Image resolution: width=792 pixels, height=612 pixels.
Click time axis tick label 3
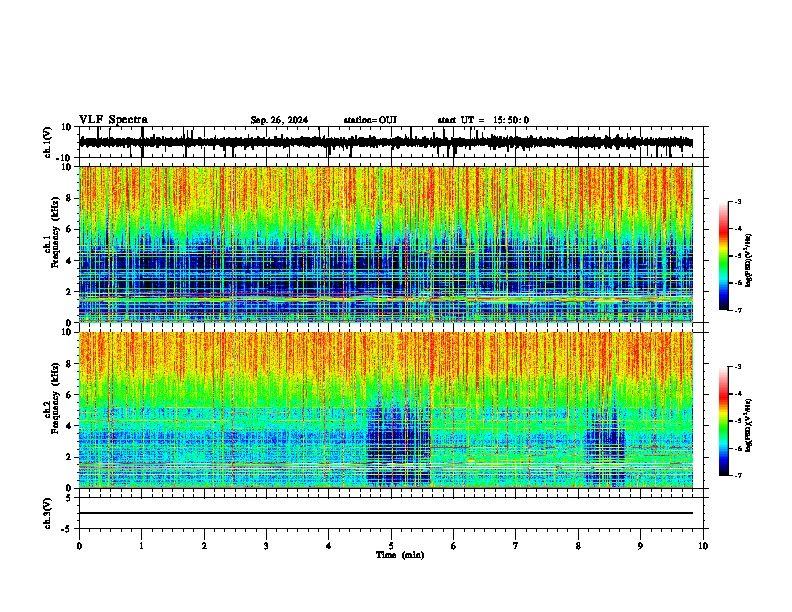[x=266, y=546]
